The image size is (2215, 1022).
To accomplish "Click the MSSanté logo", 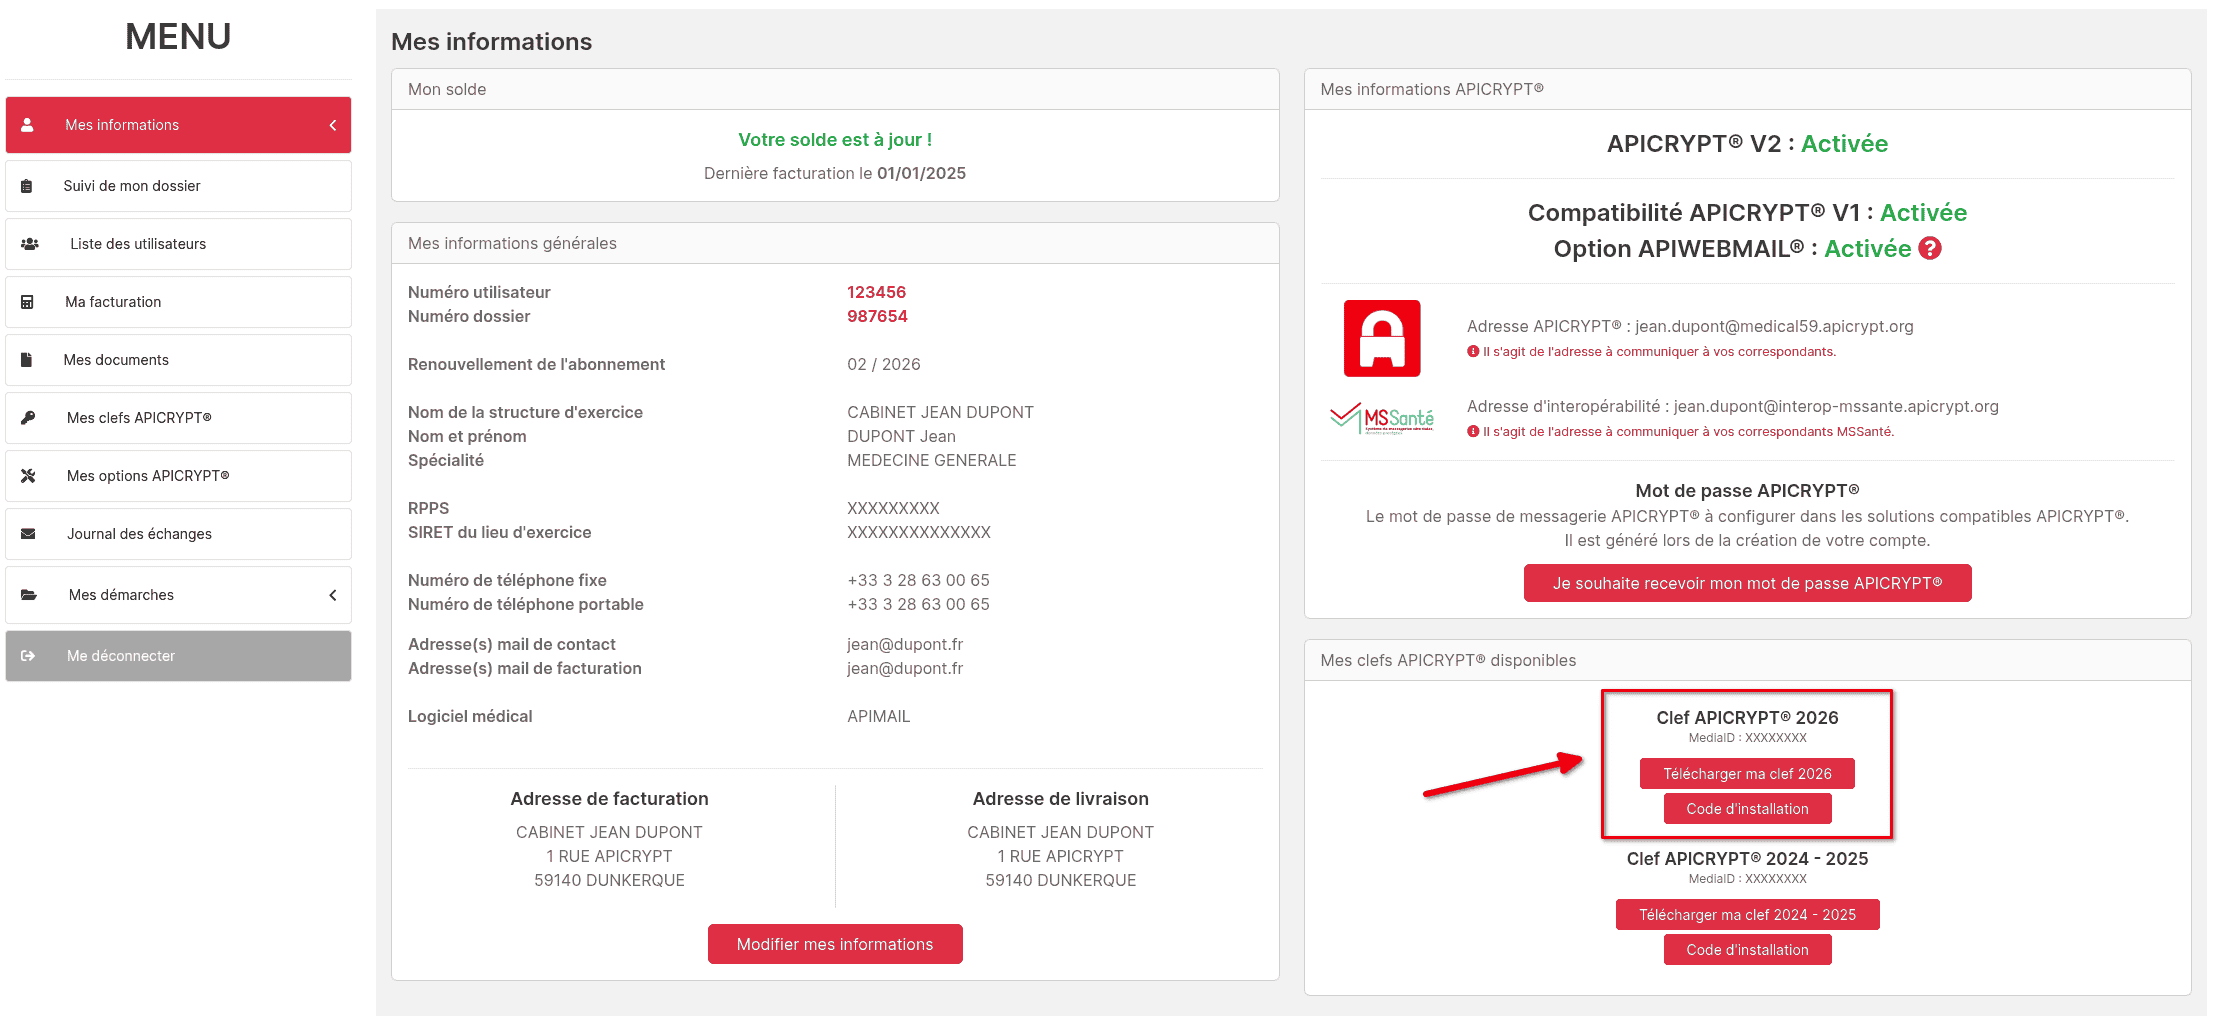I will [1381, 418].
